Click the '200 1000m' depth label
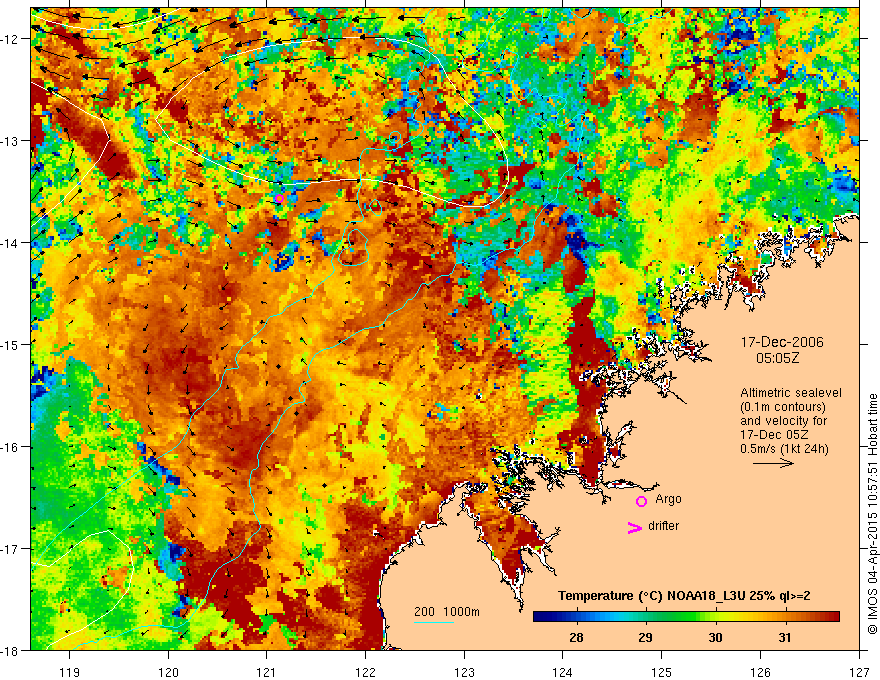The height and width of the screenshot is (680, 880). click(447, 612)
